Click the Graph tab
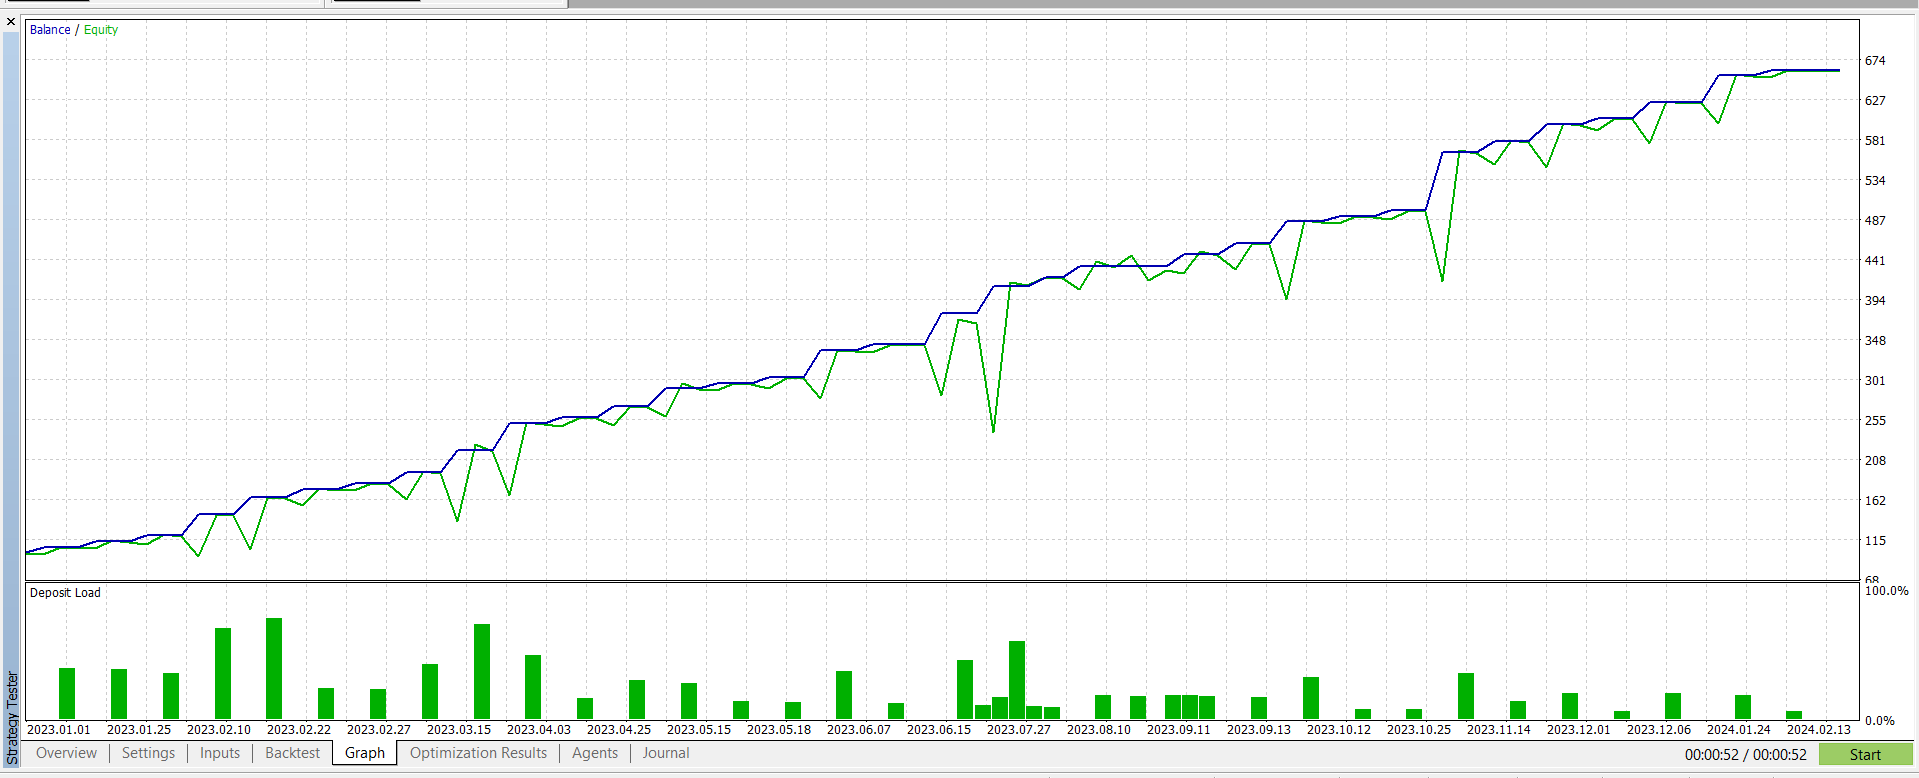This screenshot has height=778, width=1919. pyautogui.click(x=365, y=753)
